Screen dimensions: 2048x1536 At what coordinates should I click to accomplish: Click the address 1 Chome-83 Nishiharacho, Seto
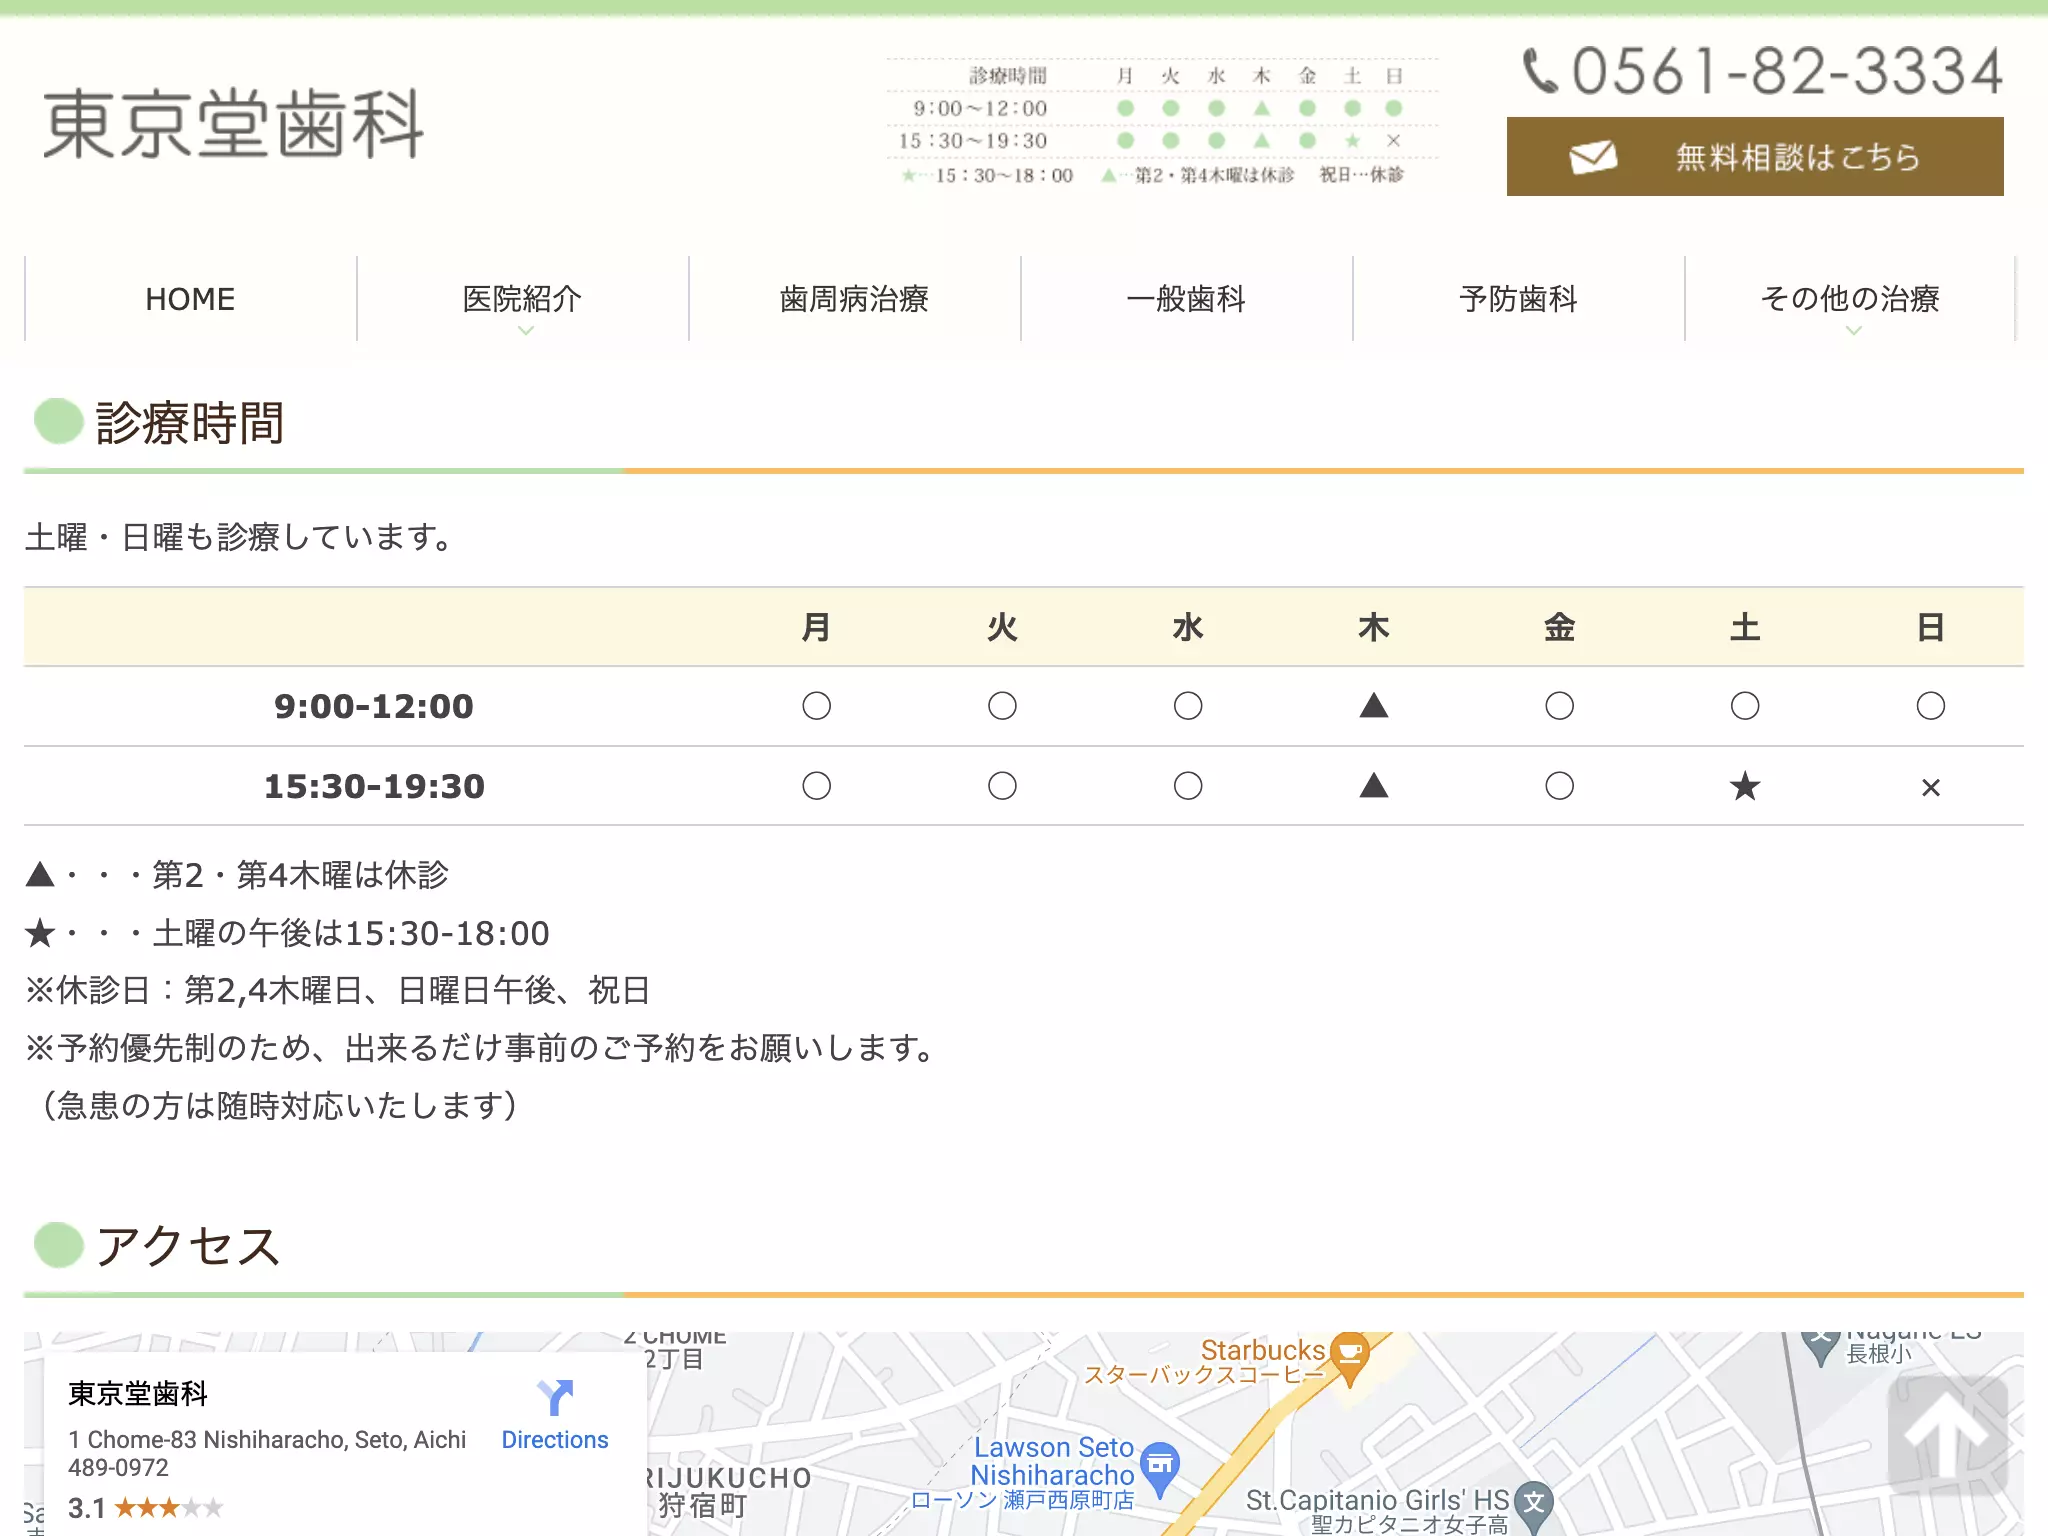[267, 1453]
